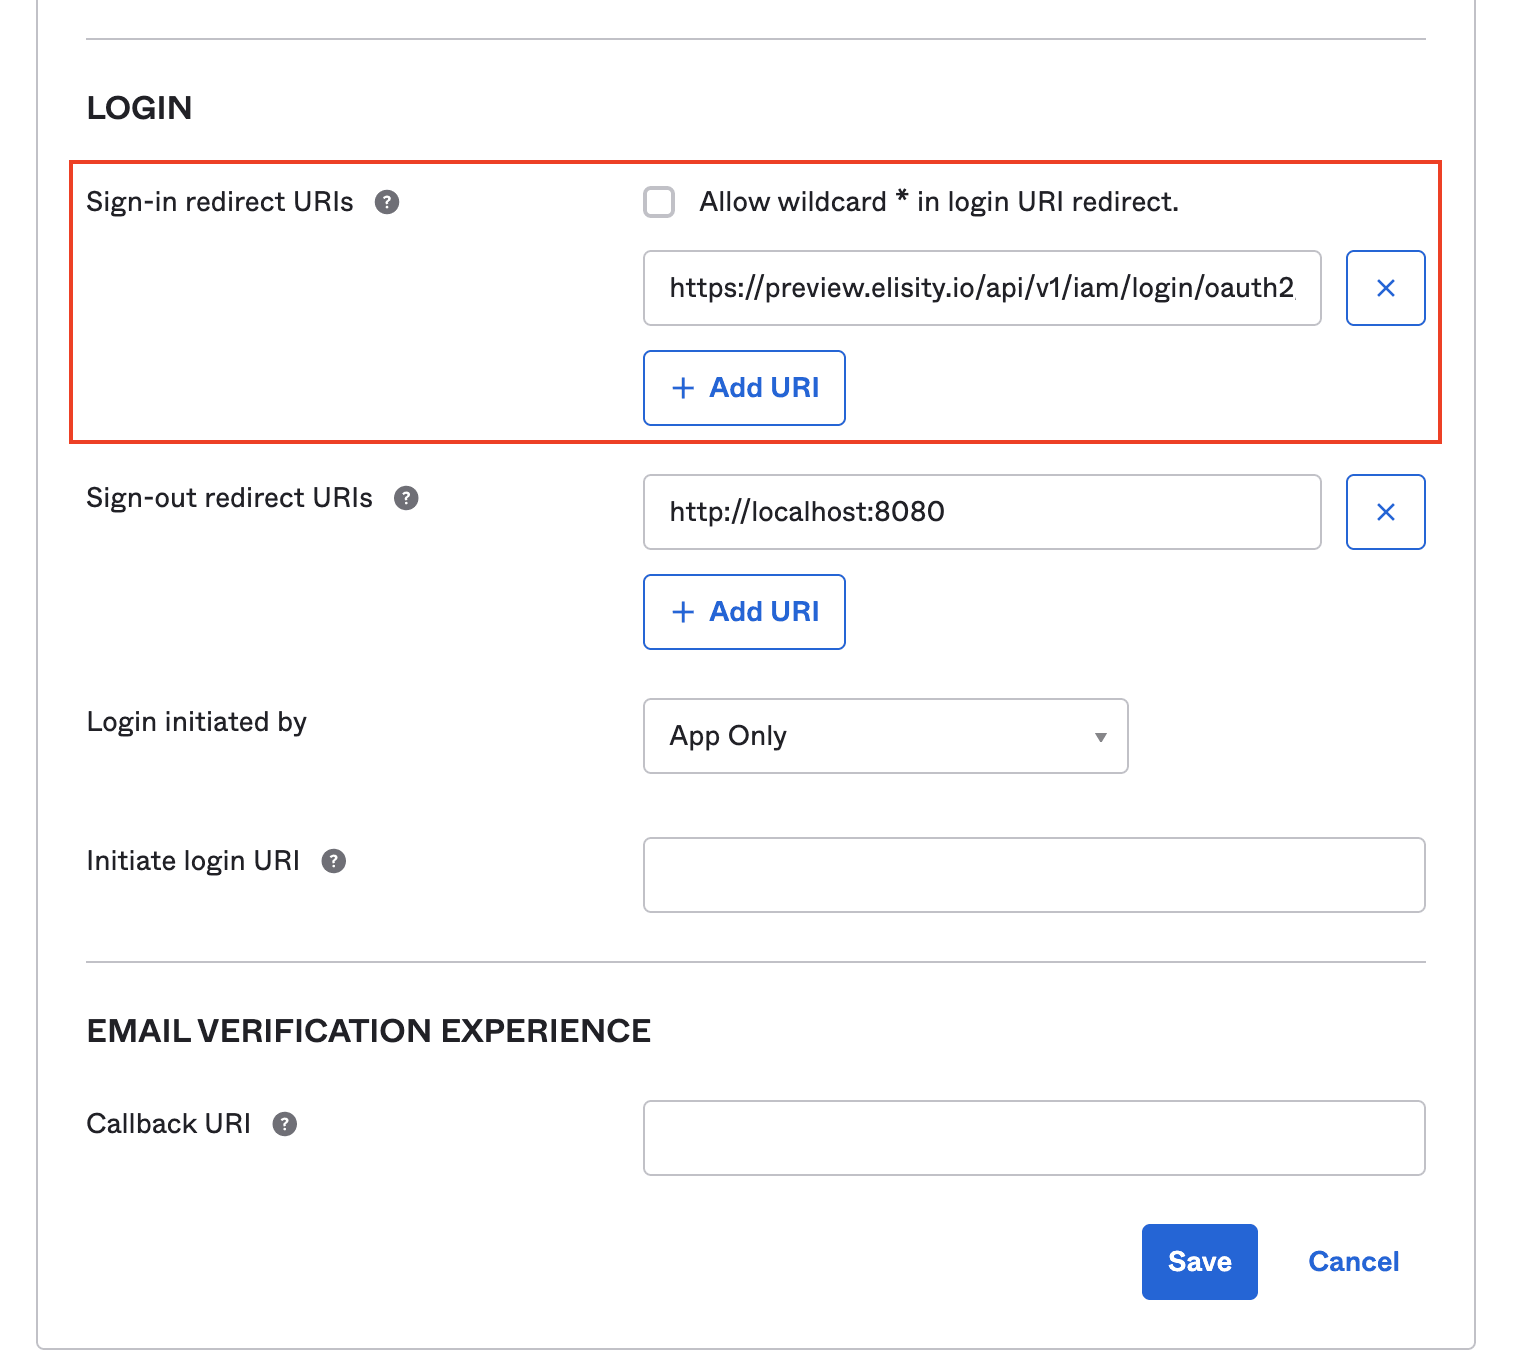This screenshot has width=1514, height=1368.
Task: Remove the preview.elisity.io sign-in redirect URI
Action: (1385, 288)
